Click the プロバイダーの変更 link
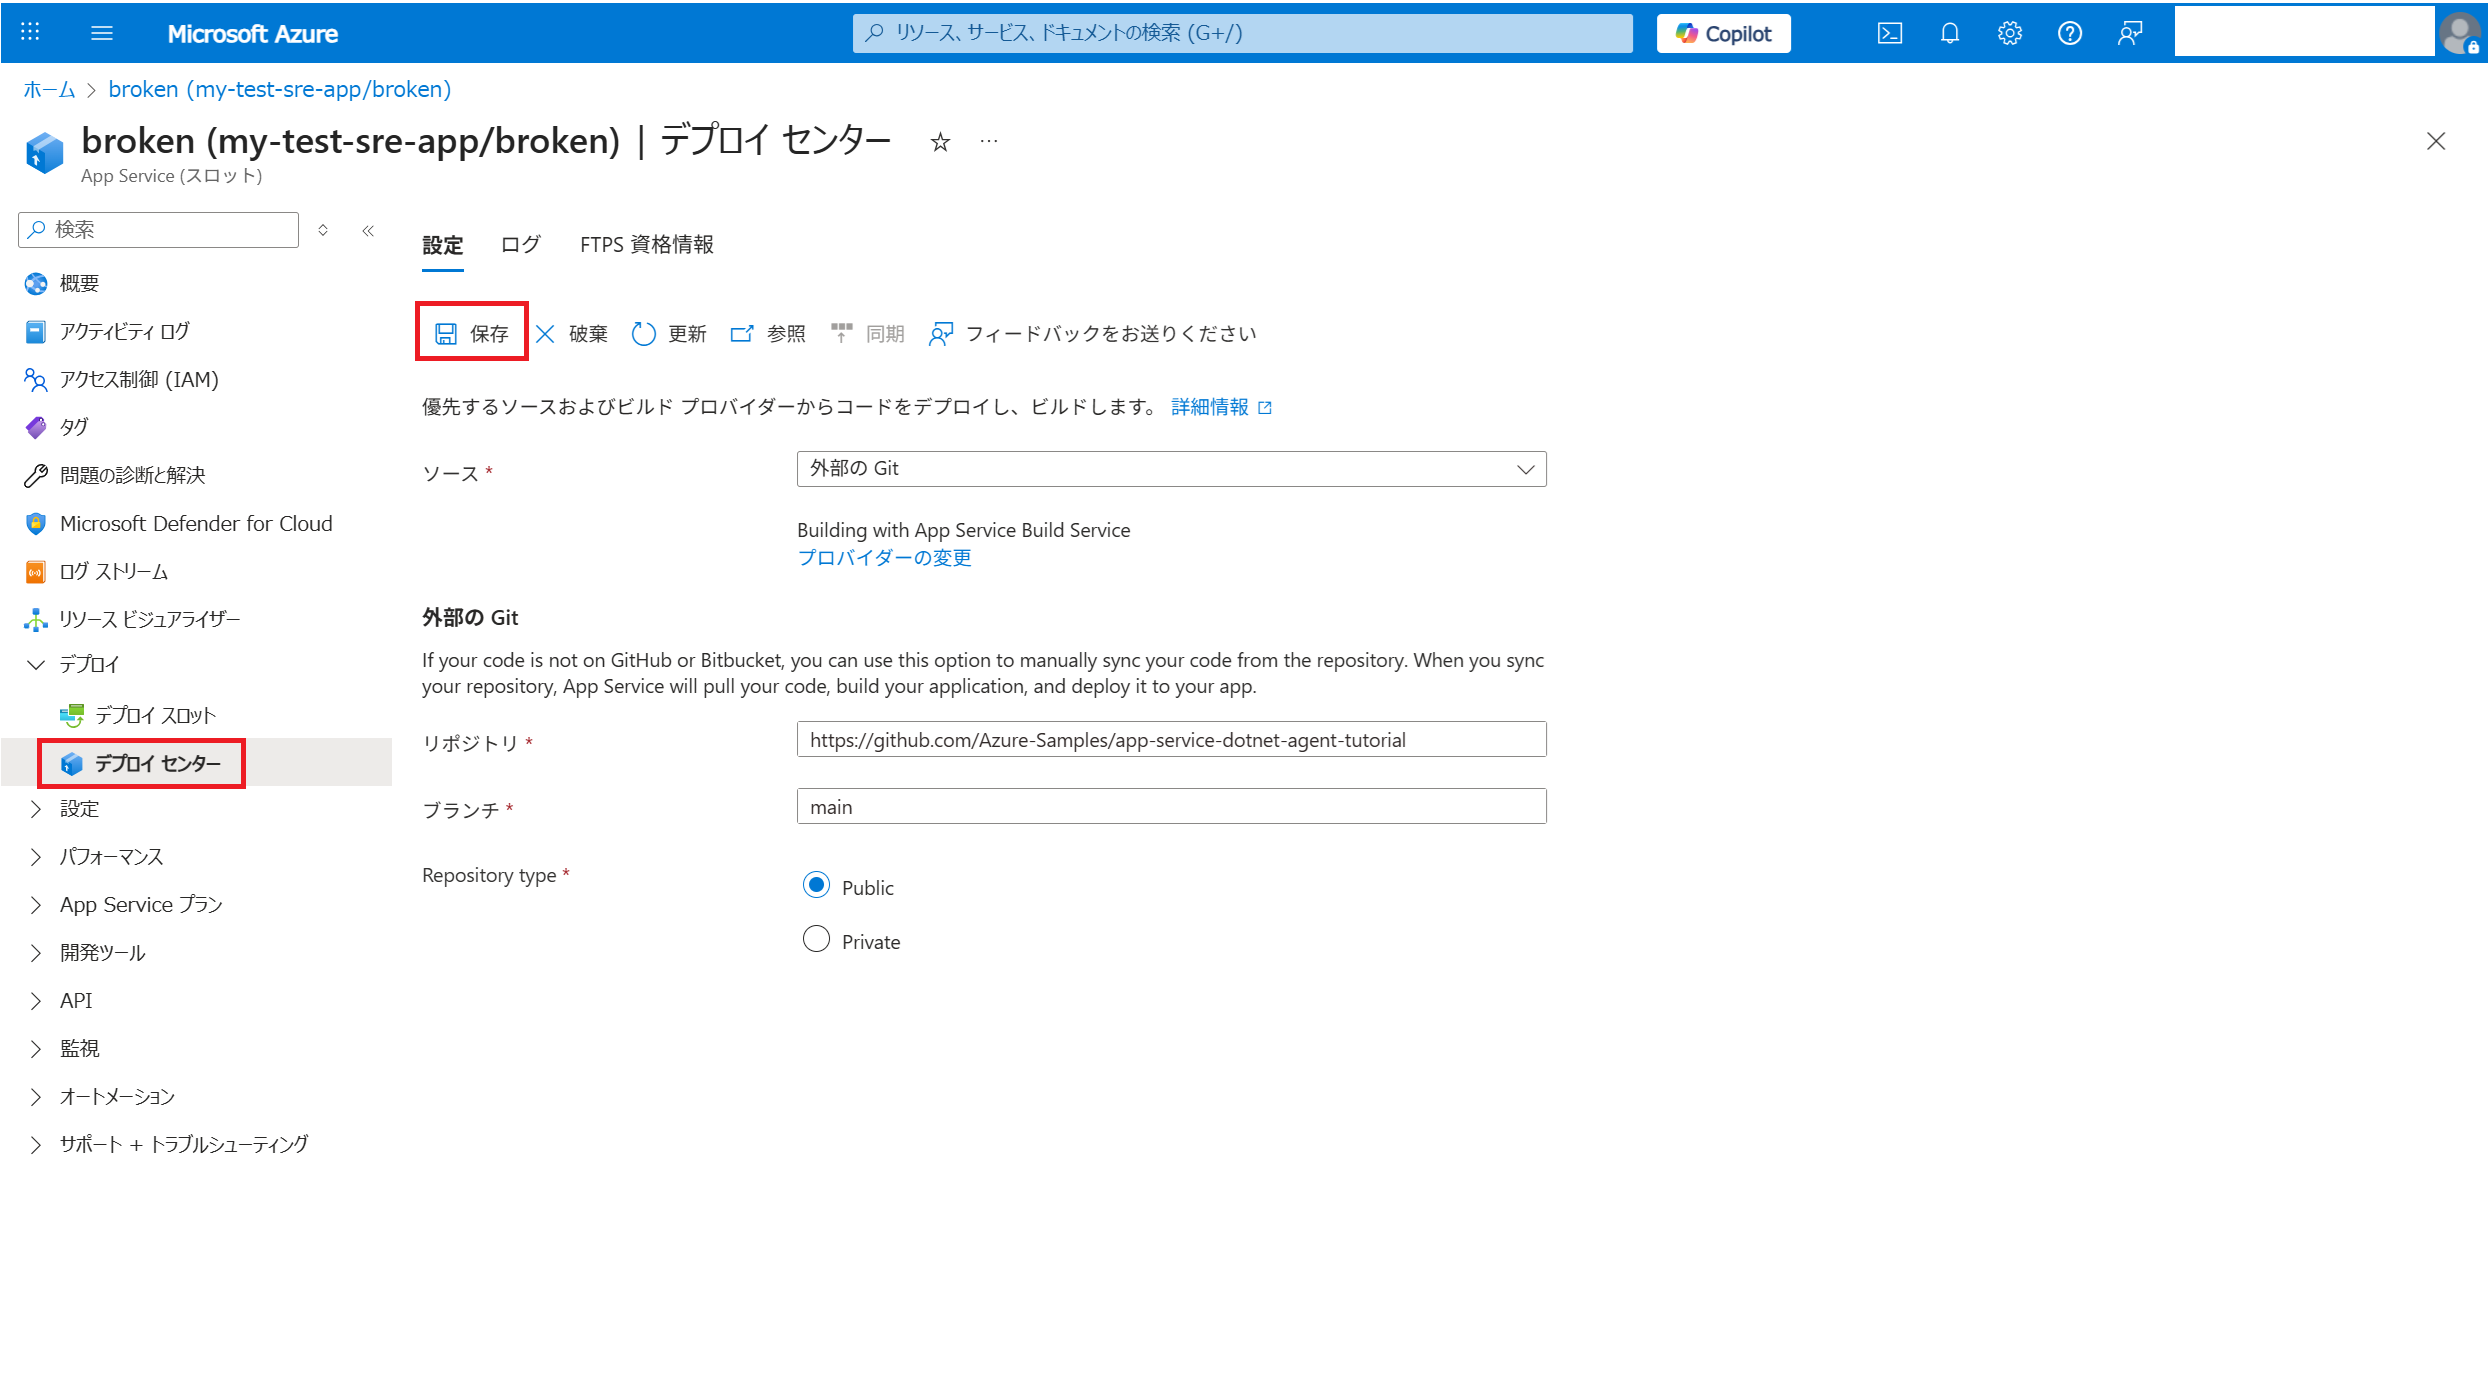 point(884,558)
